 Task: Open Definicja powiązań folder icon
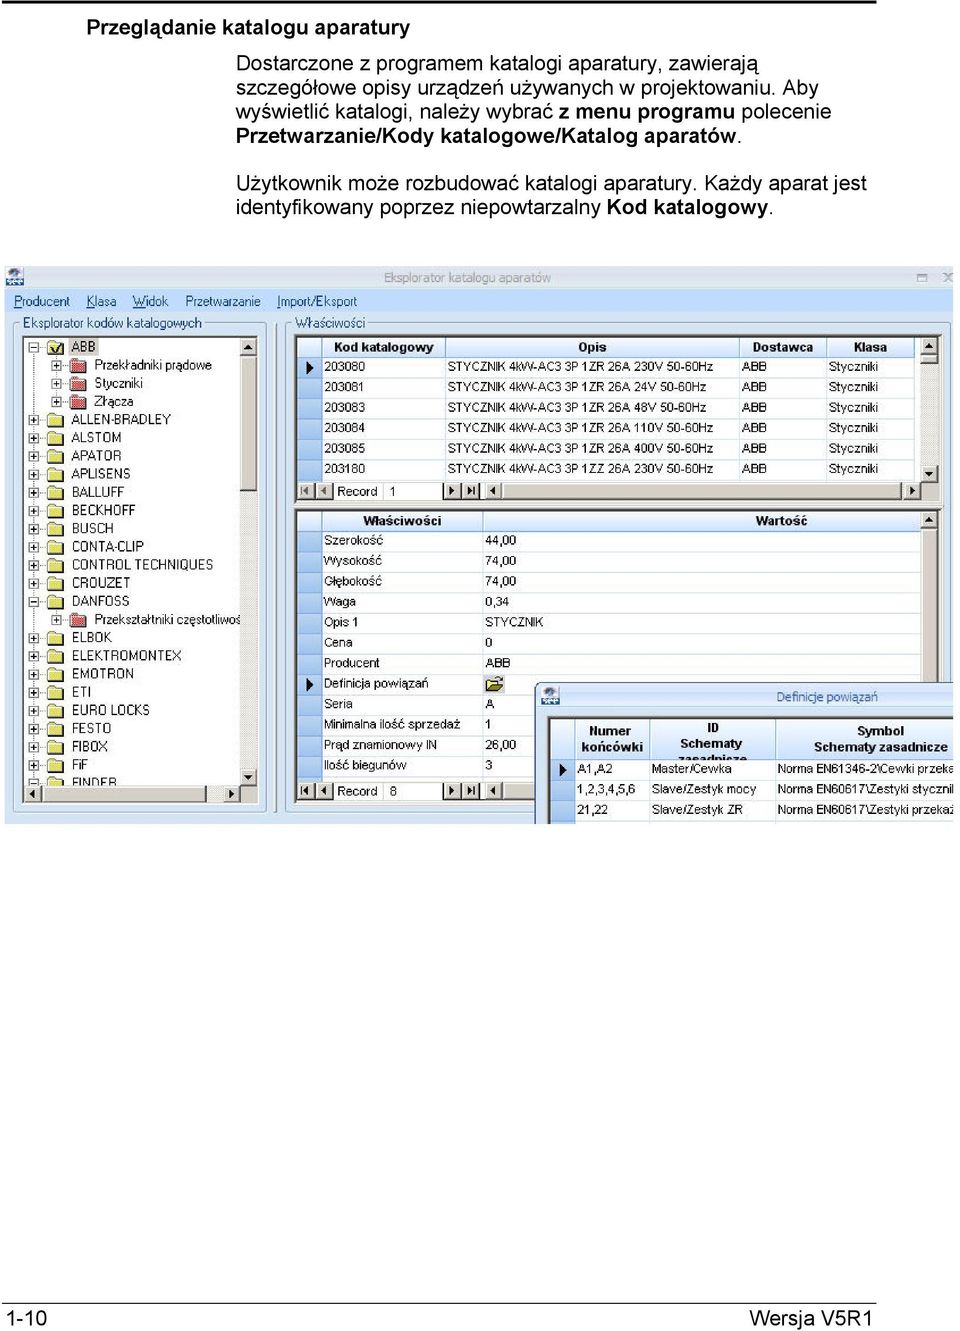[x=494, y=684]
